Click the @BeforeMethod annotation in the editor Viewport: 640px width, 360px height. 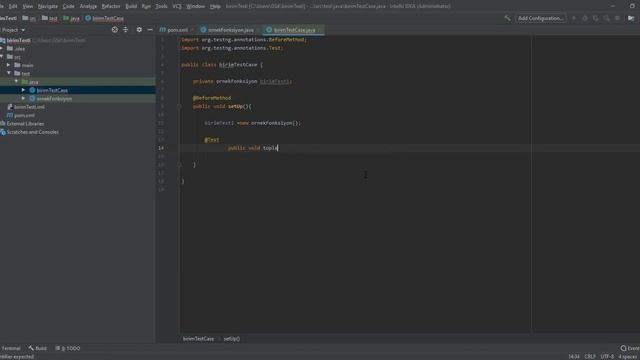[x=212, y=98]
